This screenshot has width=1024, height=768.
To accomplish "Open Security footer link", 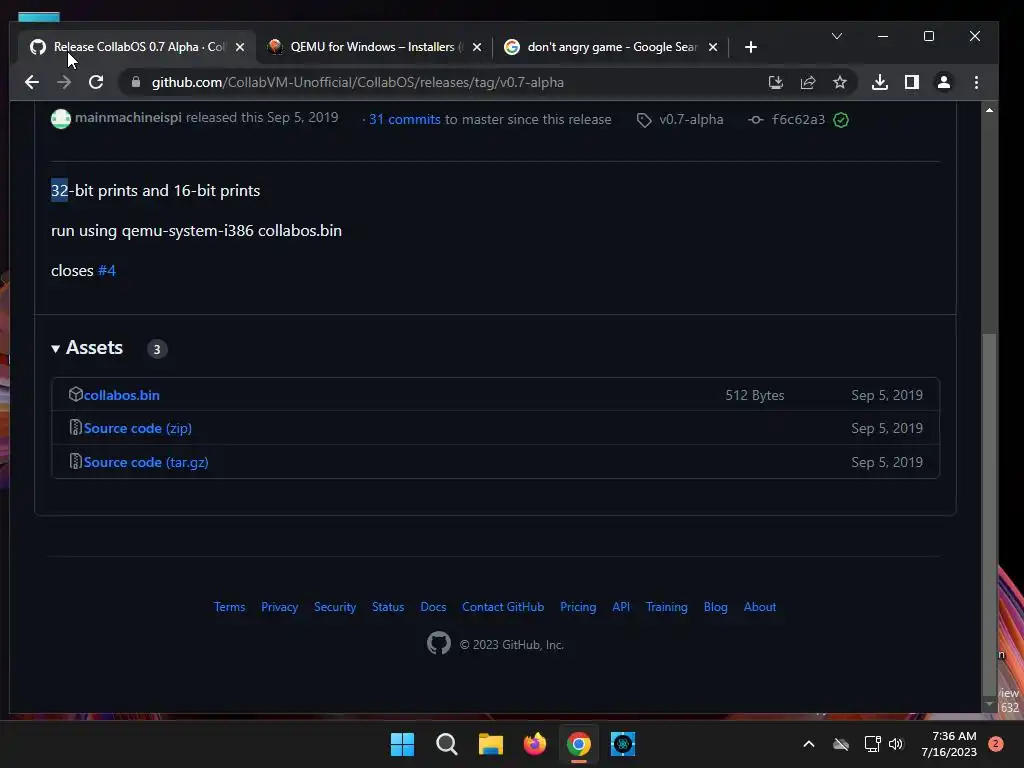I will [x=335, y=607].
